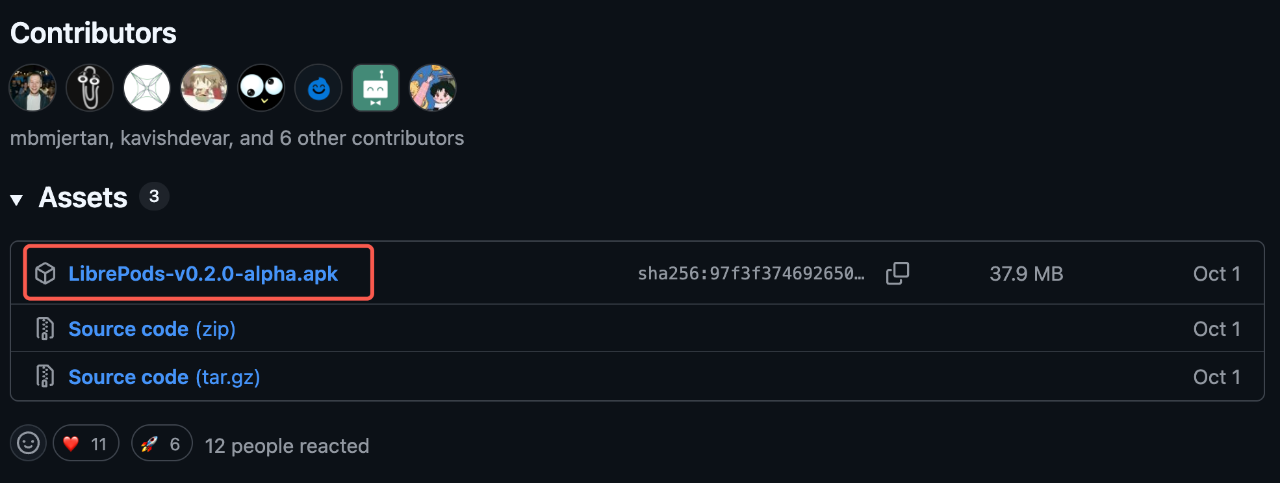
Task: Click the white geometric pattern avatar
Action: [147, 88]
